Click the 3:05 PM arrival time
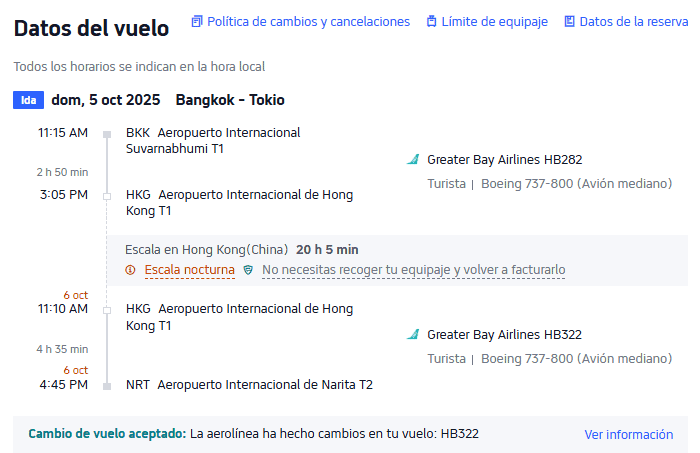This screenshot has width=700, height=453. 64,195
